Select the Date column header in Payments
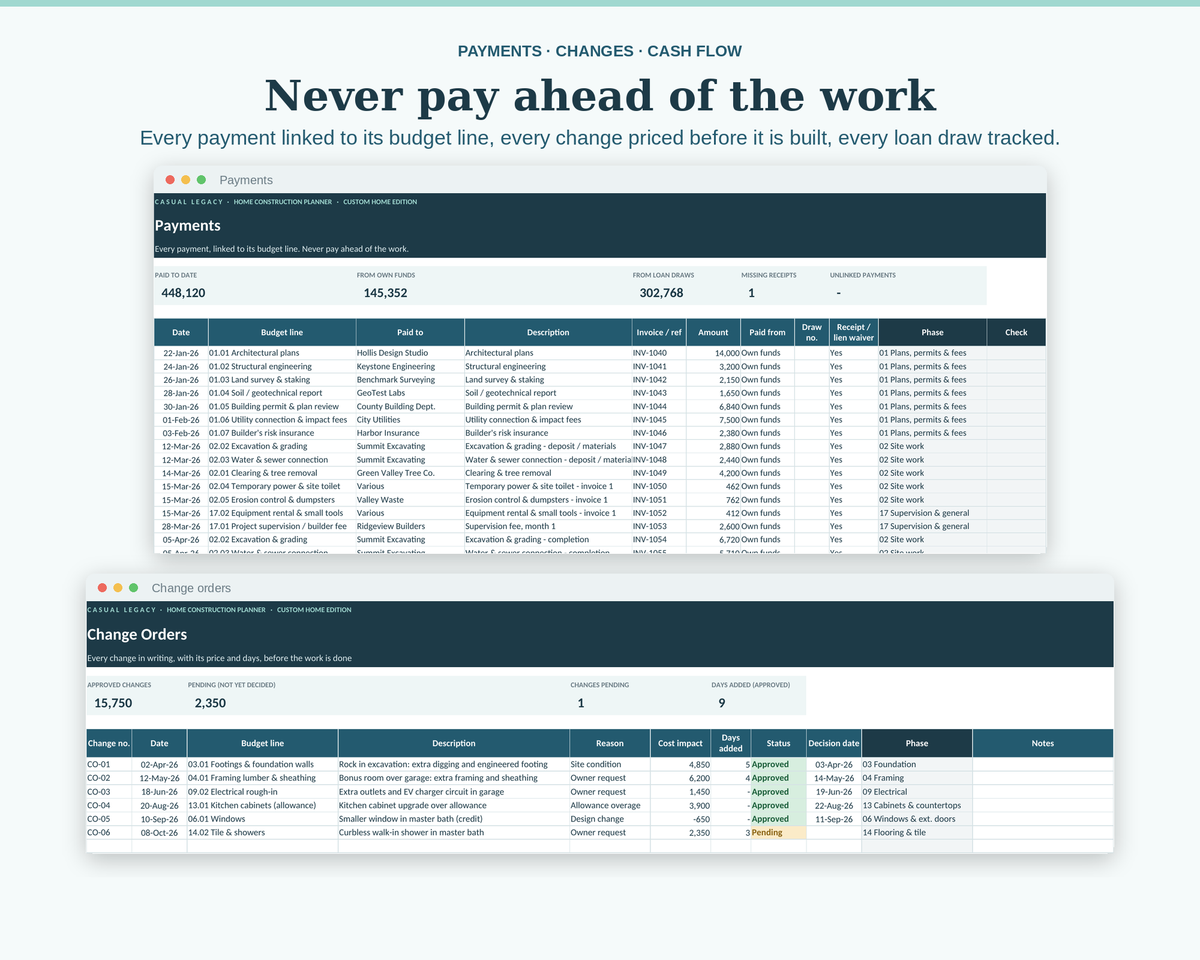 click(181, 332)
